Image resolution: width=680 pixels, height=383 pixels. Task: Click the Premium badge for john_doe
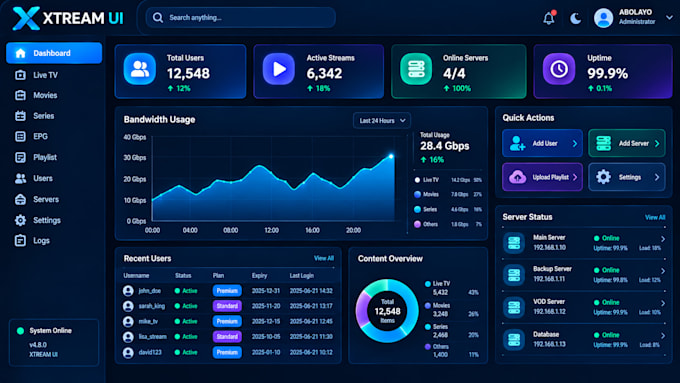tap(227, 291)
